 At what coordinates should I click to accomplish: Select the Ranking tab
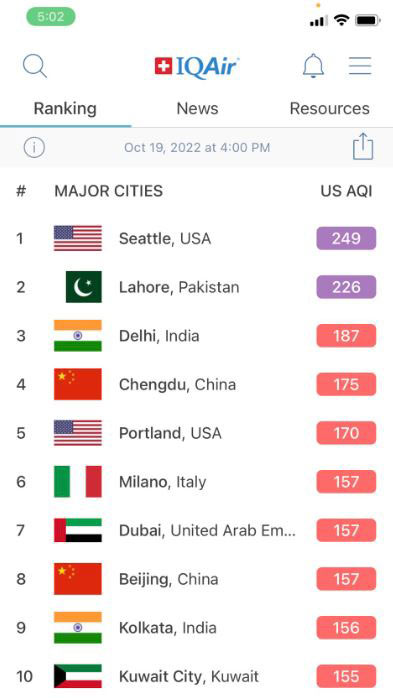[65, 109]
